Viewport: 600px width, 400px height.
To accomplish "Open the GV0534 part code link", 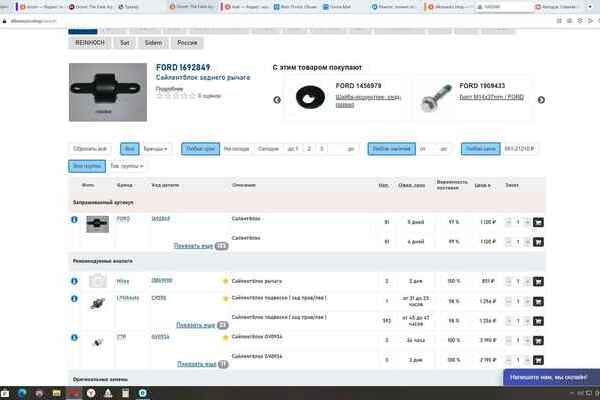I will 160,337.
